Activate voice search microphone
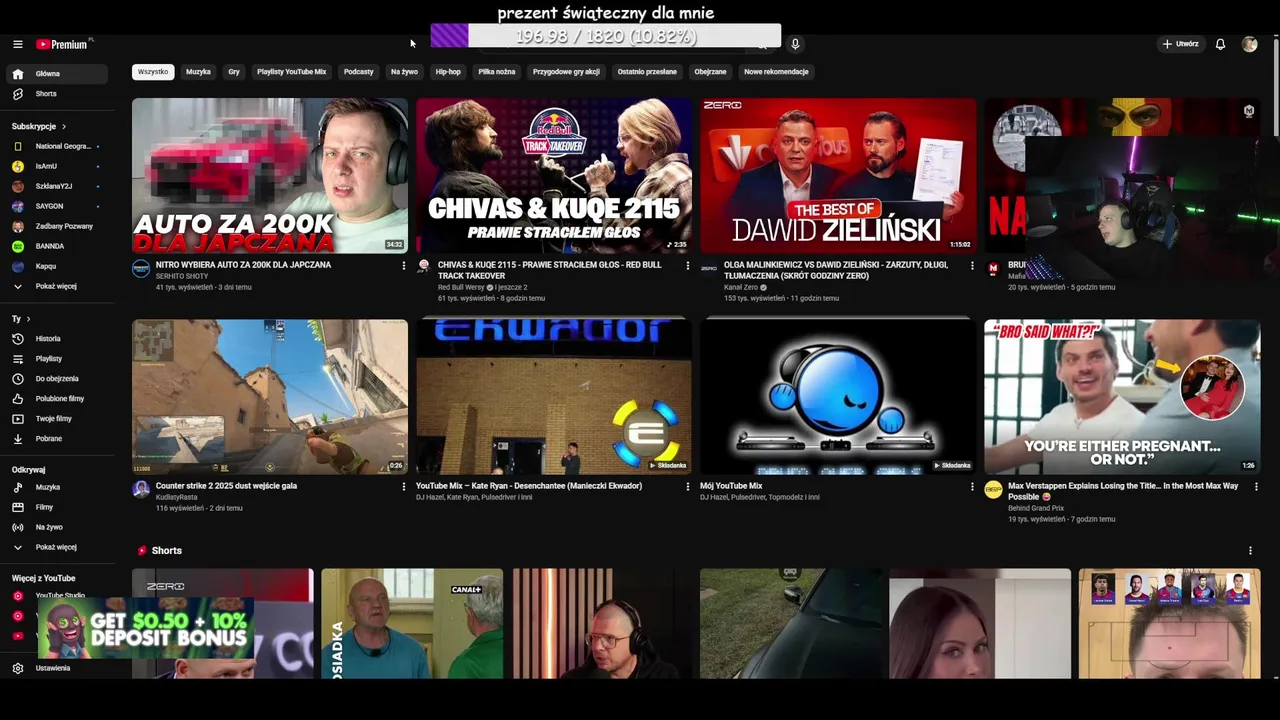Screen dimensions: 1280x720 (795, 44)
